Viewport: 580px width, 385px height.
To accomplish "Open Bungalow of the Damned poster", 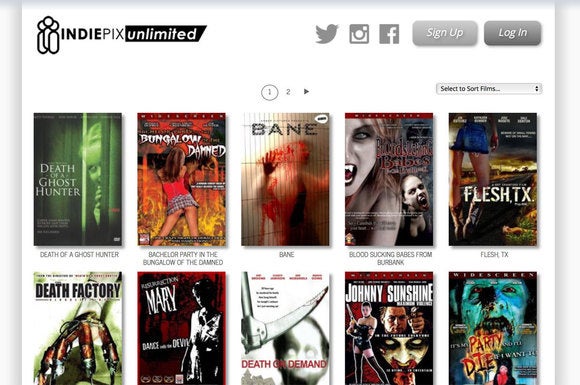I will pyautogui.click(x=181, y=179).
